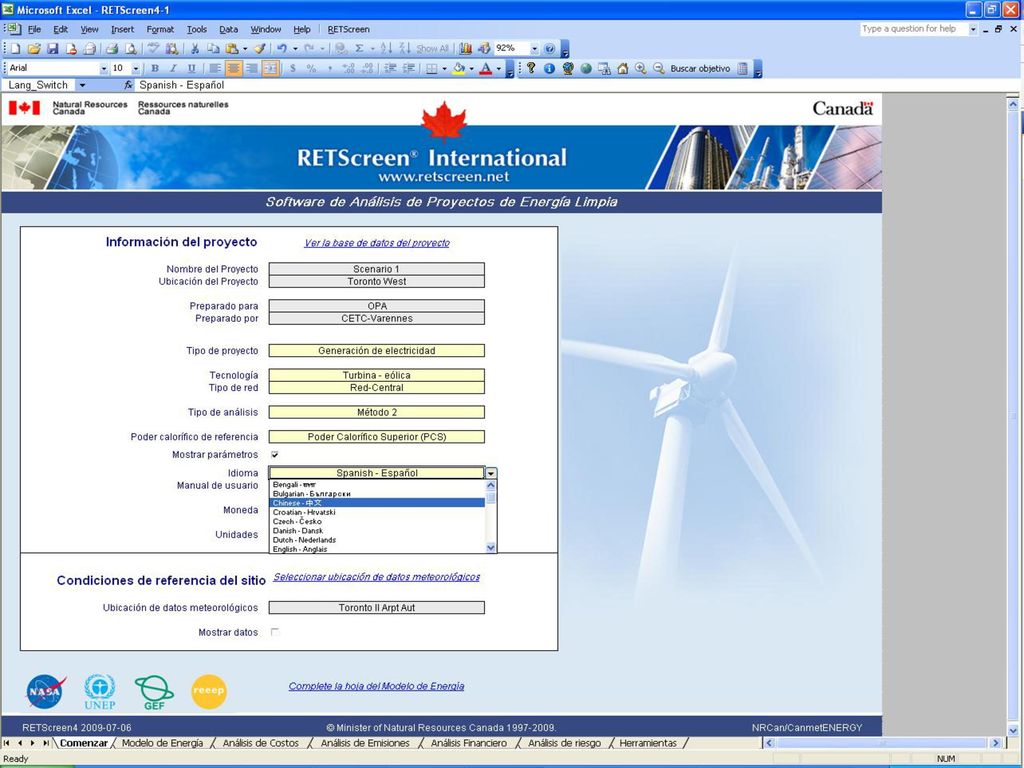Cut selection with the scissors icon
This screenshot has height=768, width=1024.
pyautogui.click(x=194, y=48)
